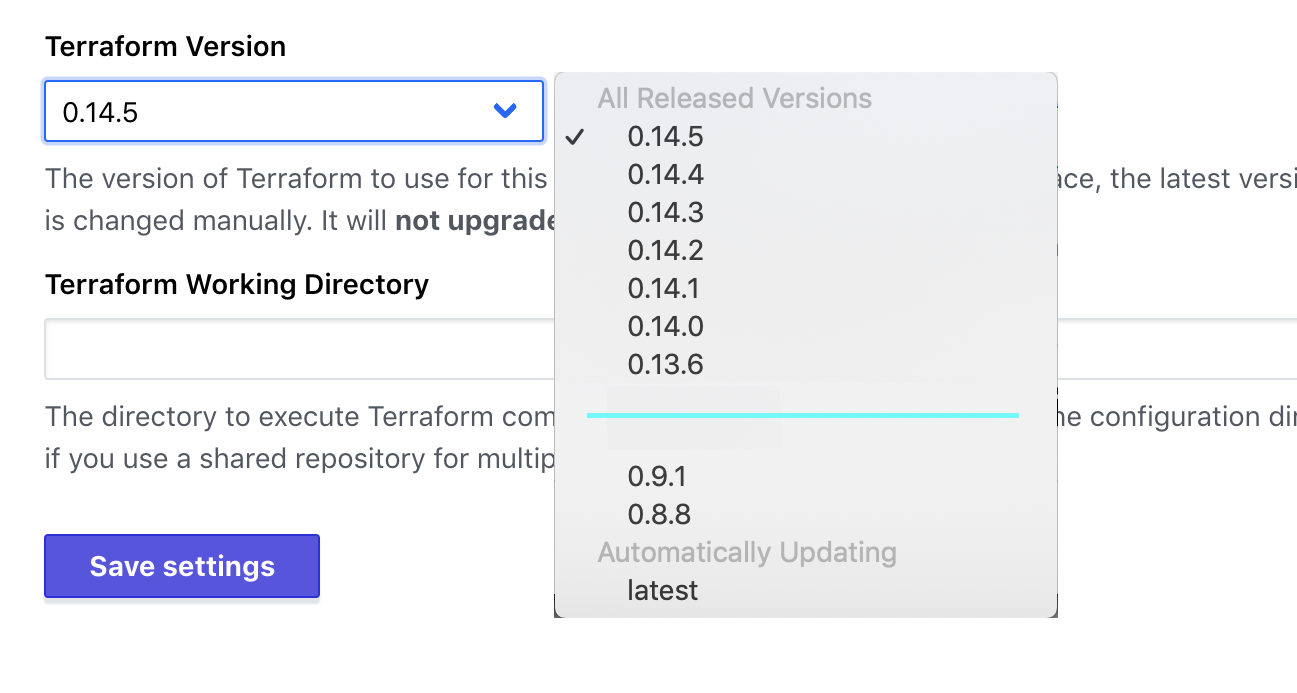Focus the Terraform Working Directory field
Image resolution: width=1297 pixels, height=693 pixels.
pos(670,349)
